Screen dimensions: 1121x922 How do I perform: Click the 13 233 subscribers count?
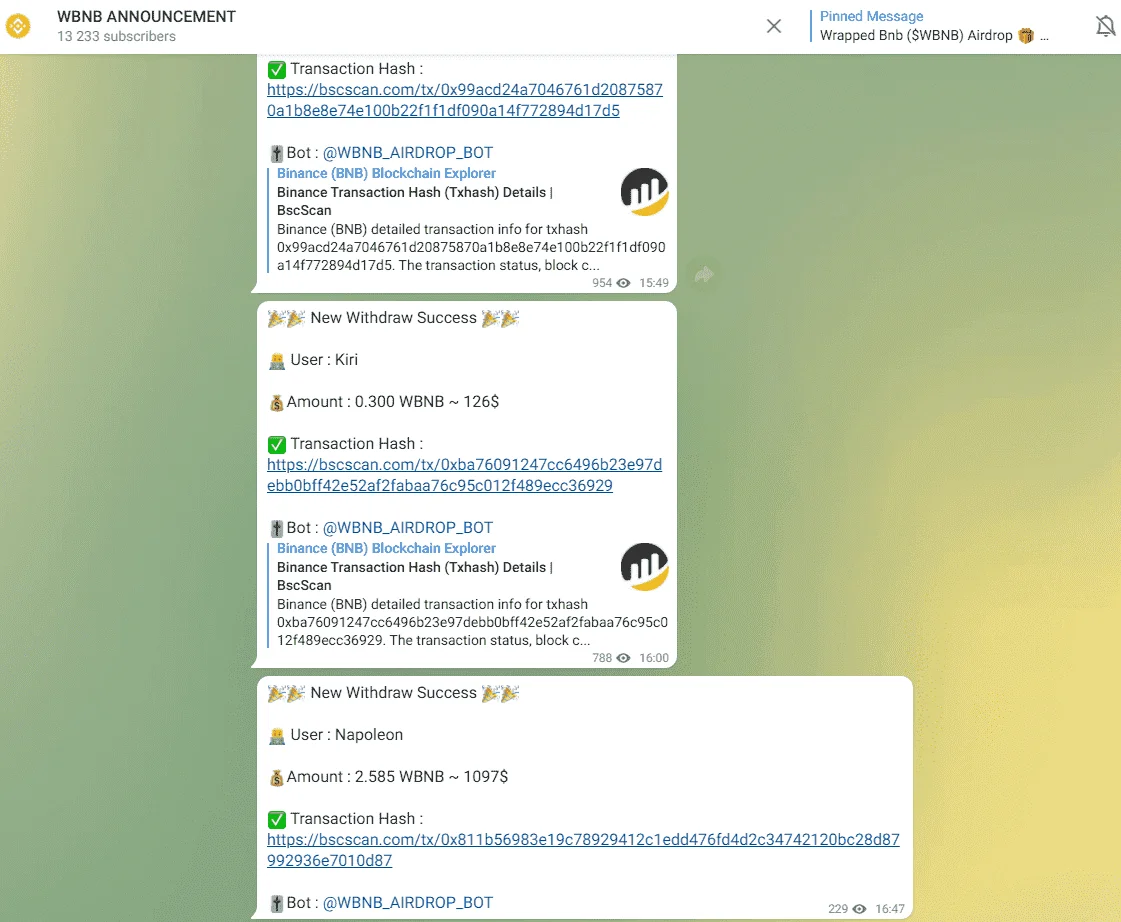(117, 36)
